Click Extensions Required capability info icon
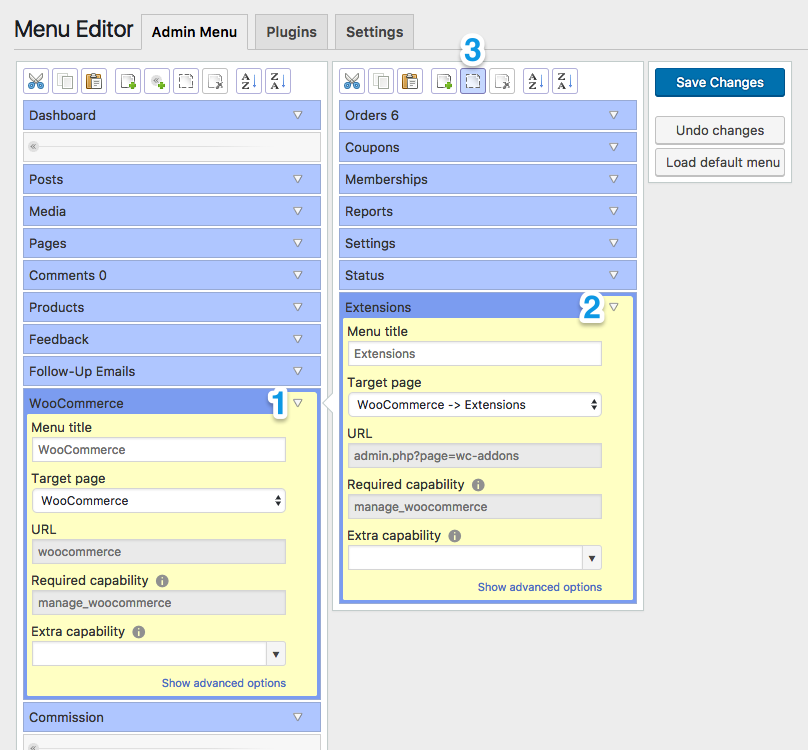The image size is (808, 750). click(478, 485)
